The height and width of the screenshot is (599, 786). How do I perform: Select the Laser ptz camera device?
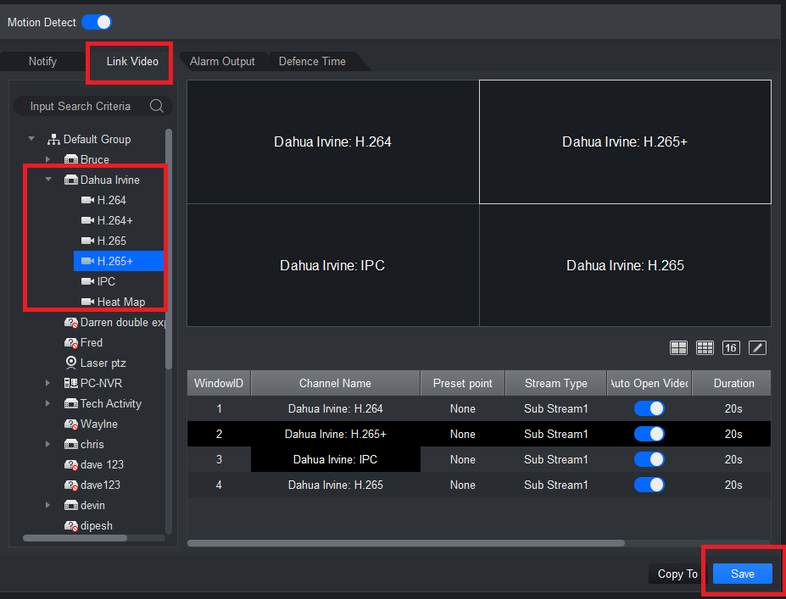coord(103,363)
